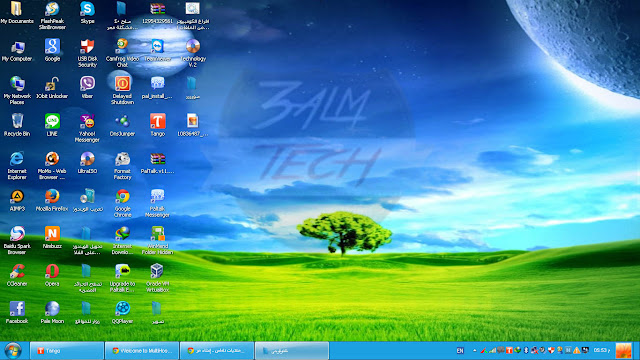Open the Google desktop shortcut
640x360 pixels.
tap(52, 51)
